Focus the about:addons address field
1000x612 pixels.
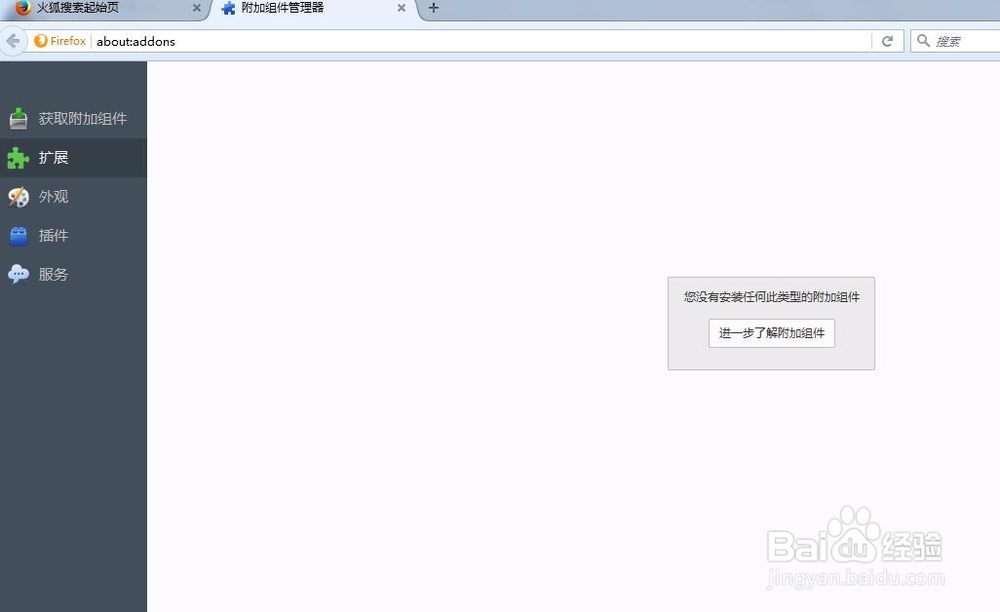click(482, 41)
